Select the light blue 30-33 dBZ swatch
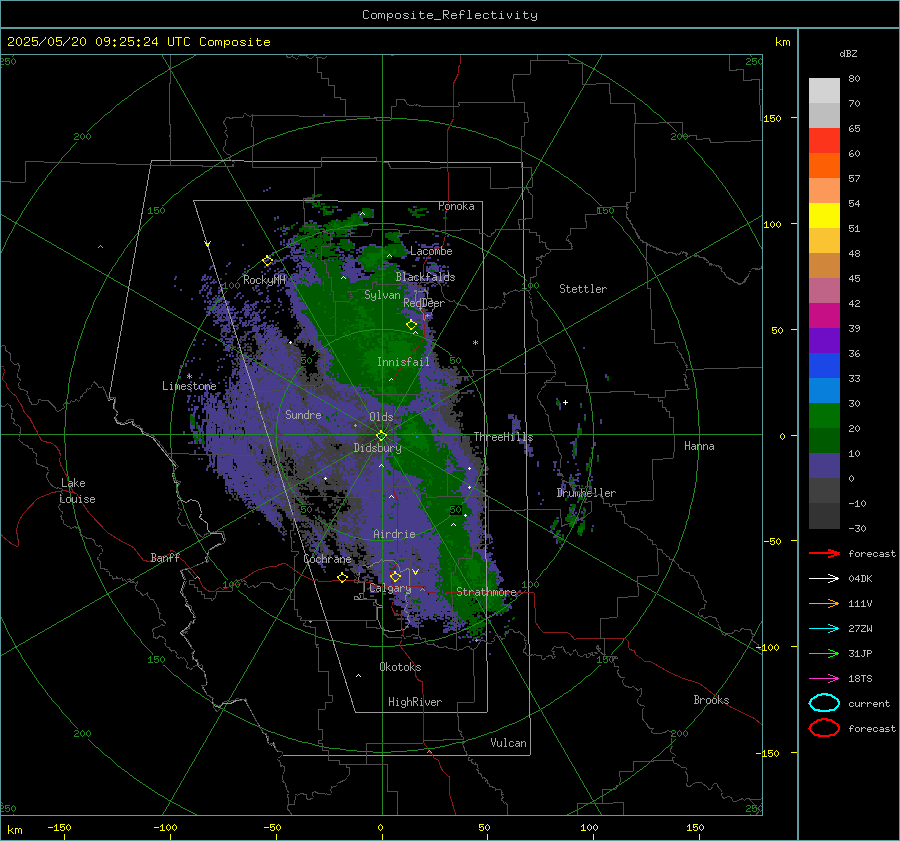 click(824, 391)
